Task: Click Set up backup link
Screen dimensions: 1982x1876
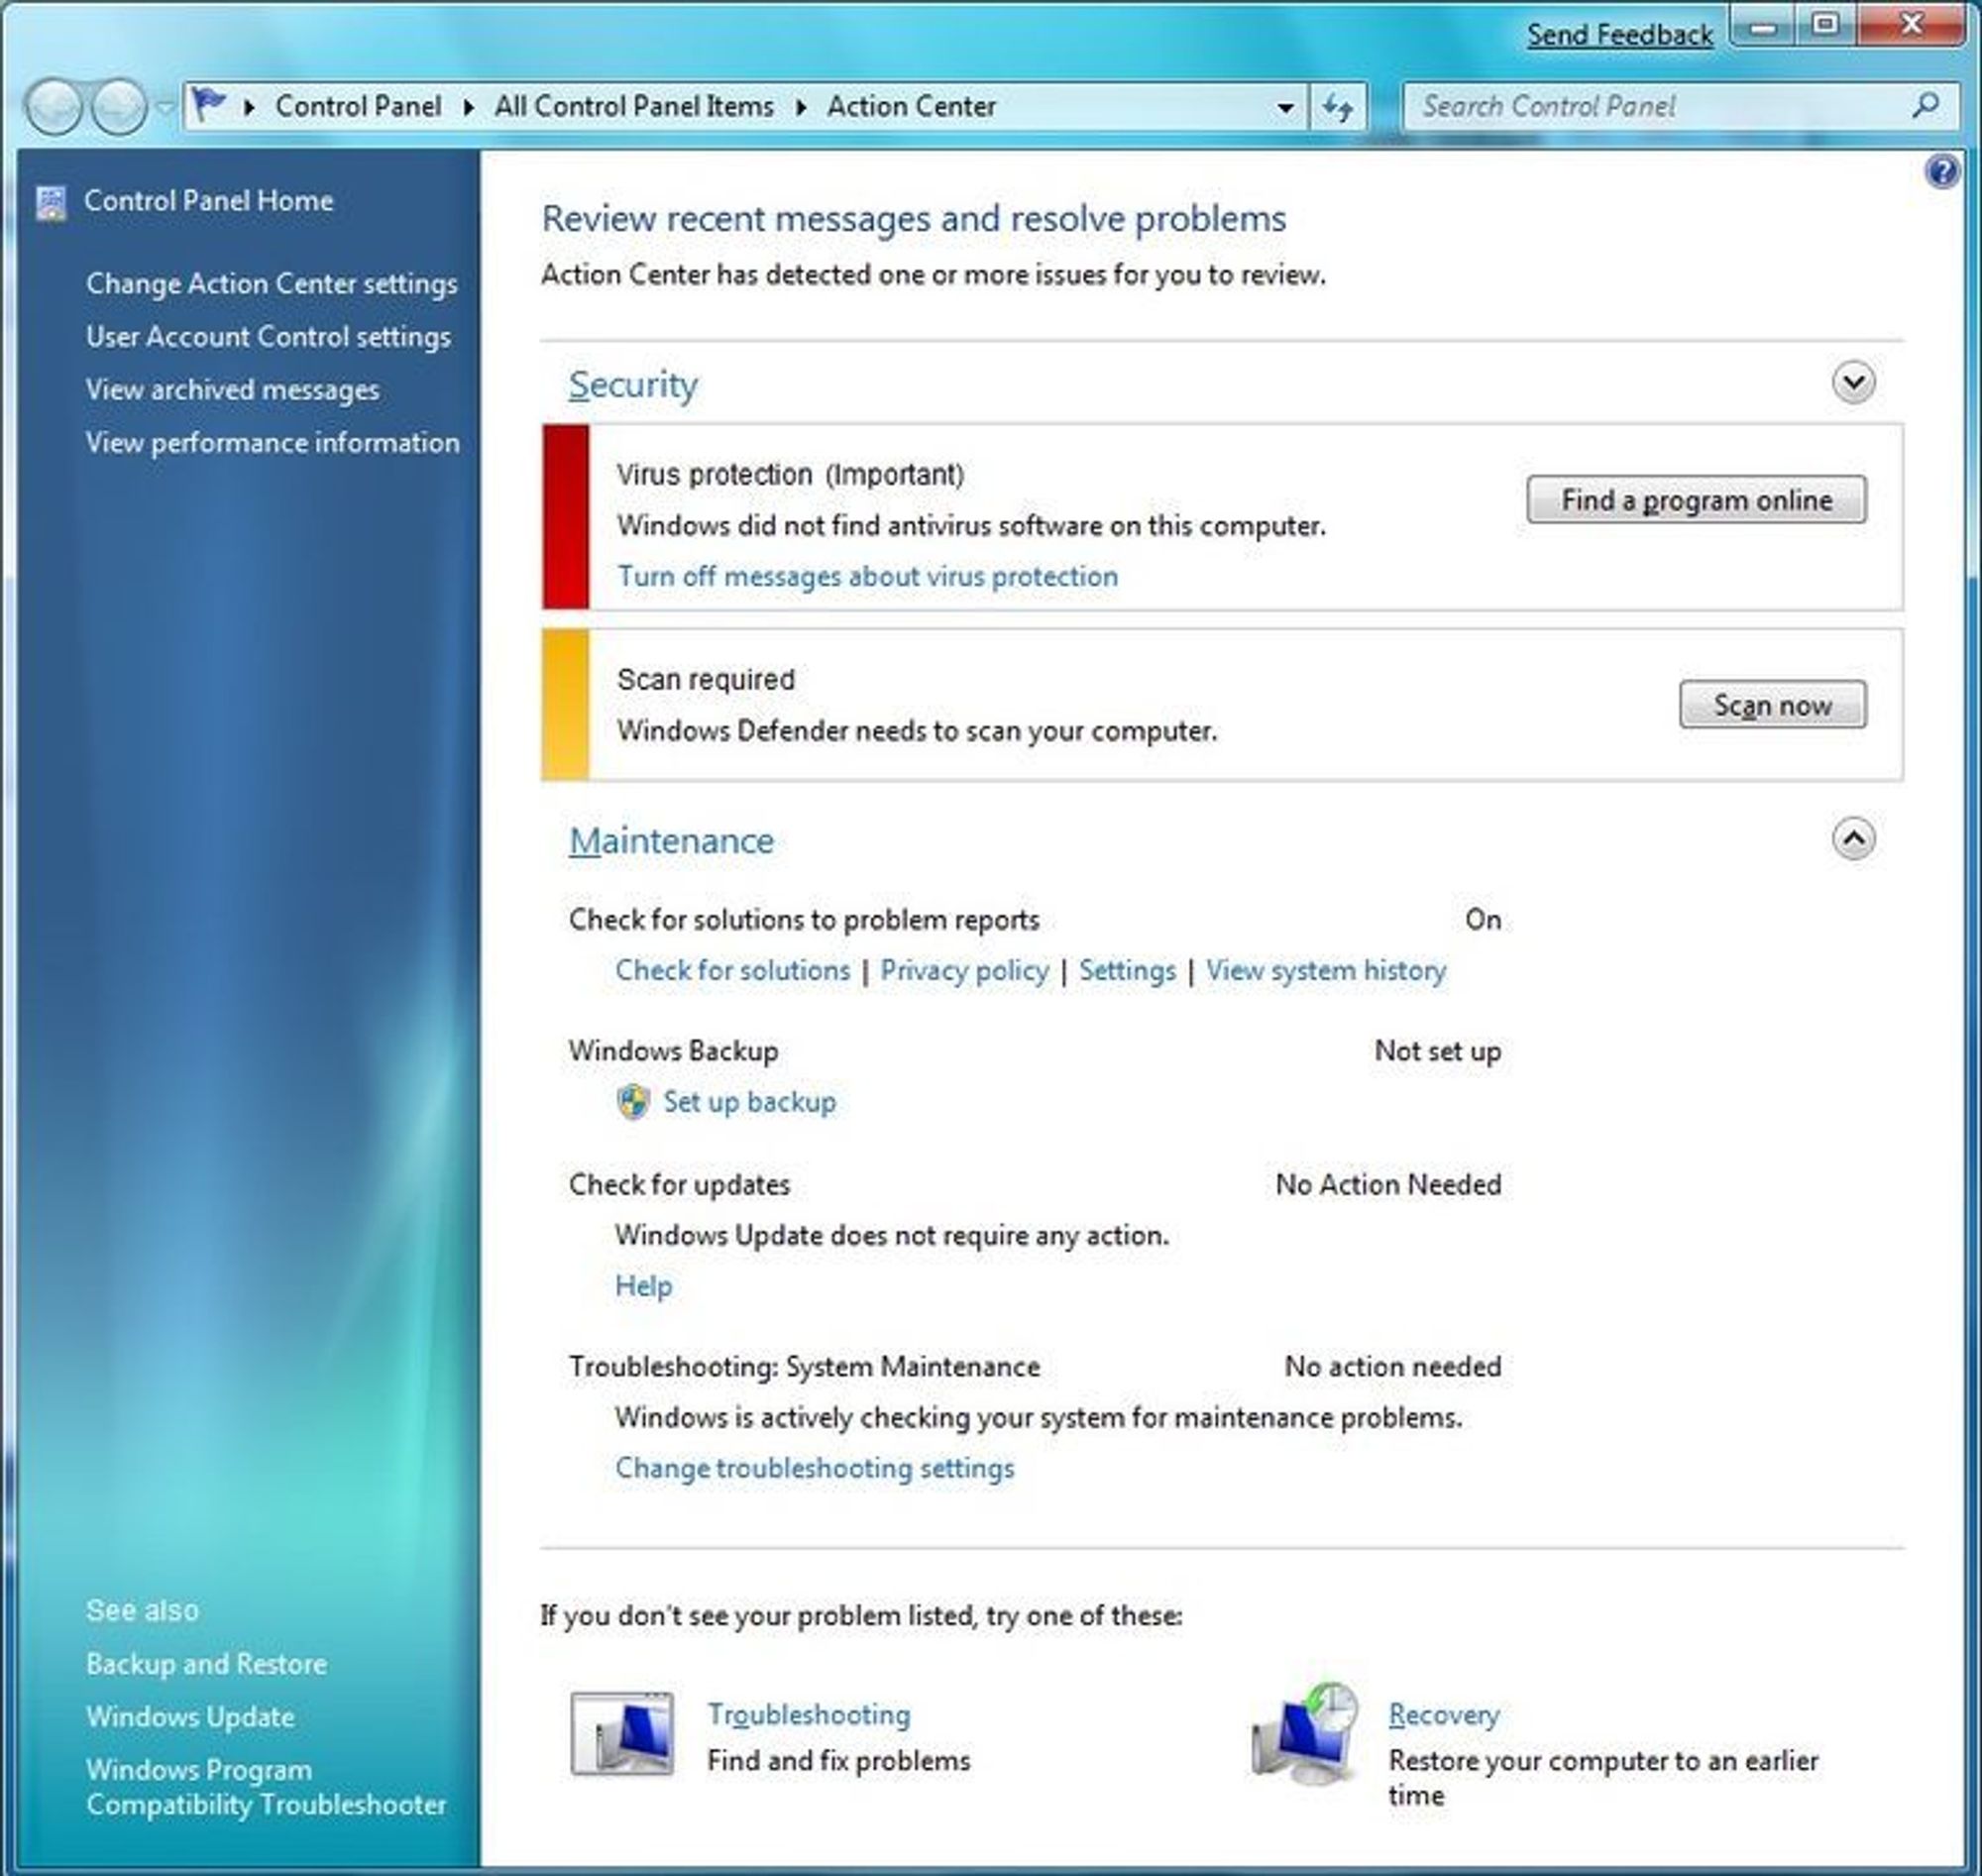Action: point(750,1102)
